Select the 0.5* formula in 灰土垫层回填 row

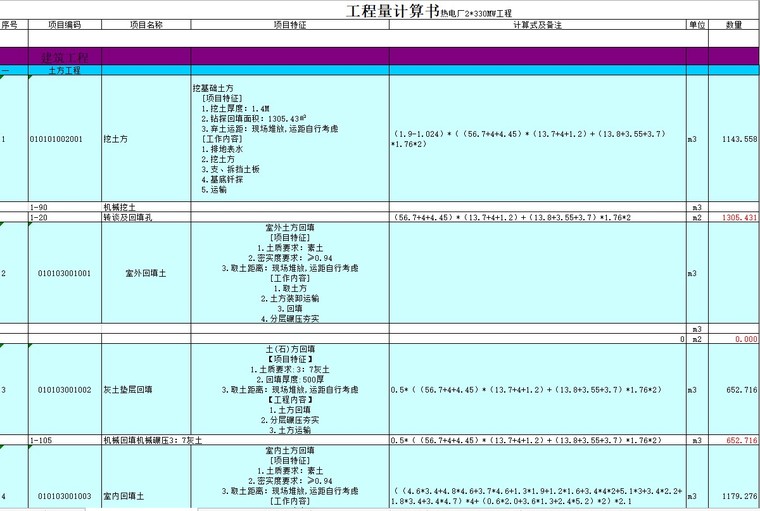[x=537, y=390]
